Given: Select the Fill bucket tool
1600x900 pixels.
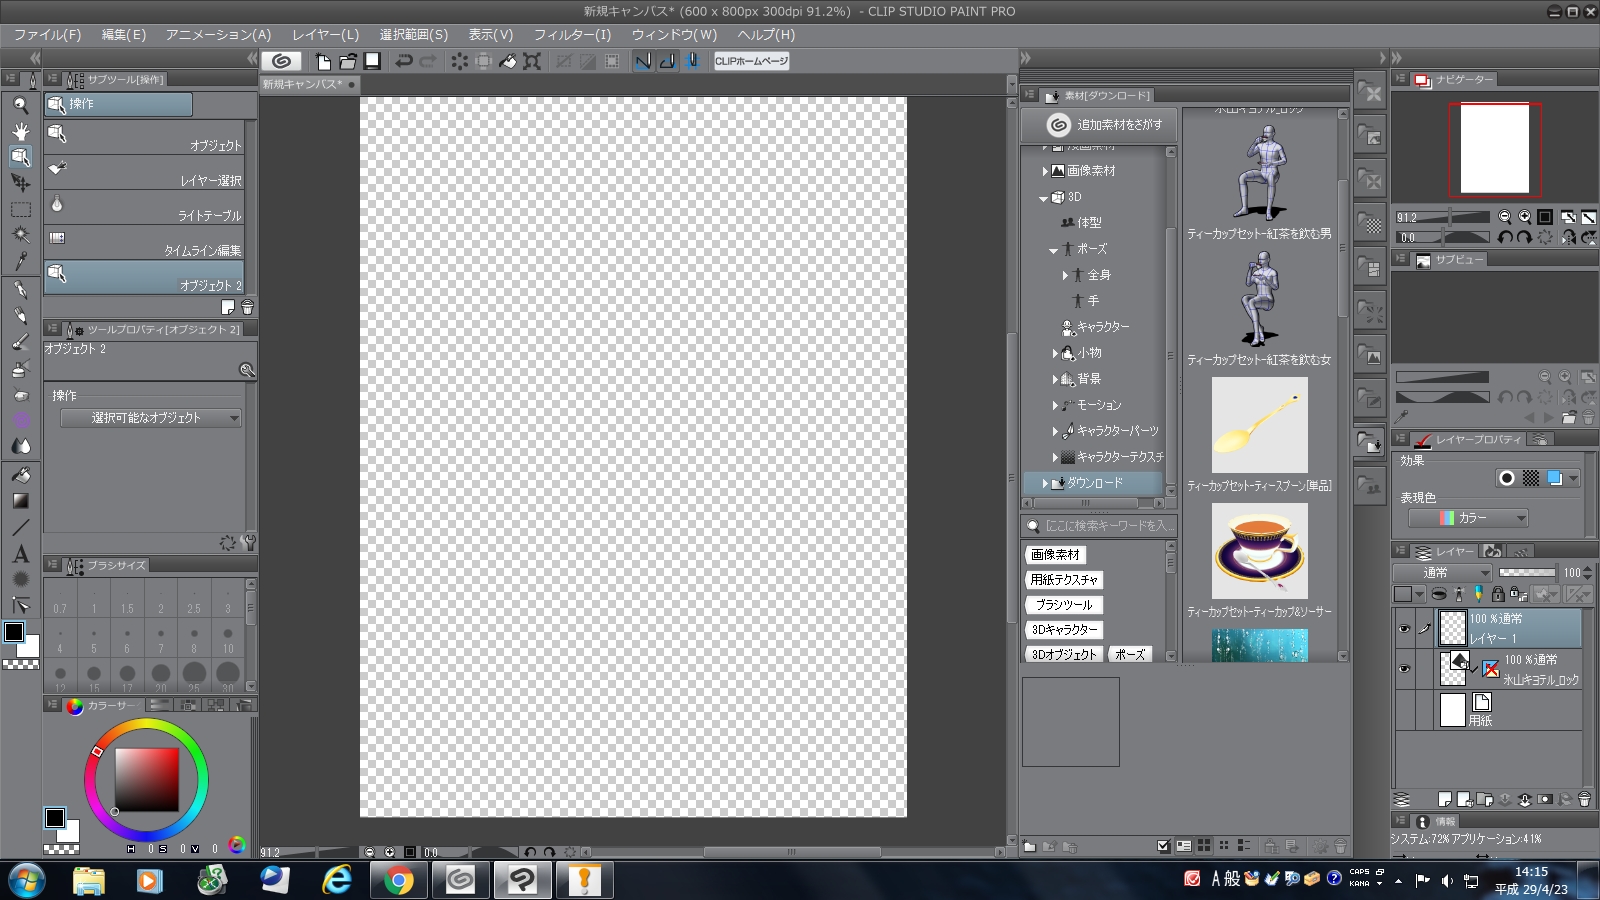Looking at the screenshot, I should click(x=20, y=475).
